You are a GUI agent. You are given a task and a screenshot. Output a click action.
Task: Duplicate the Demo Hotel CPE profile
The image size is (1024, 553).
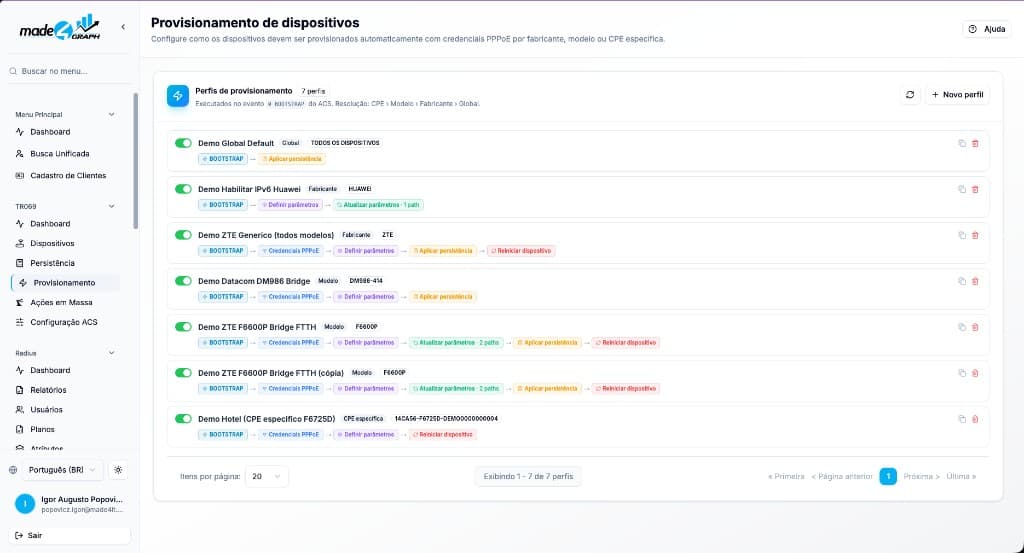click(962, 419)
